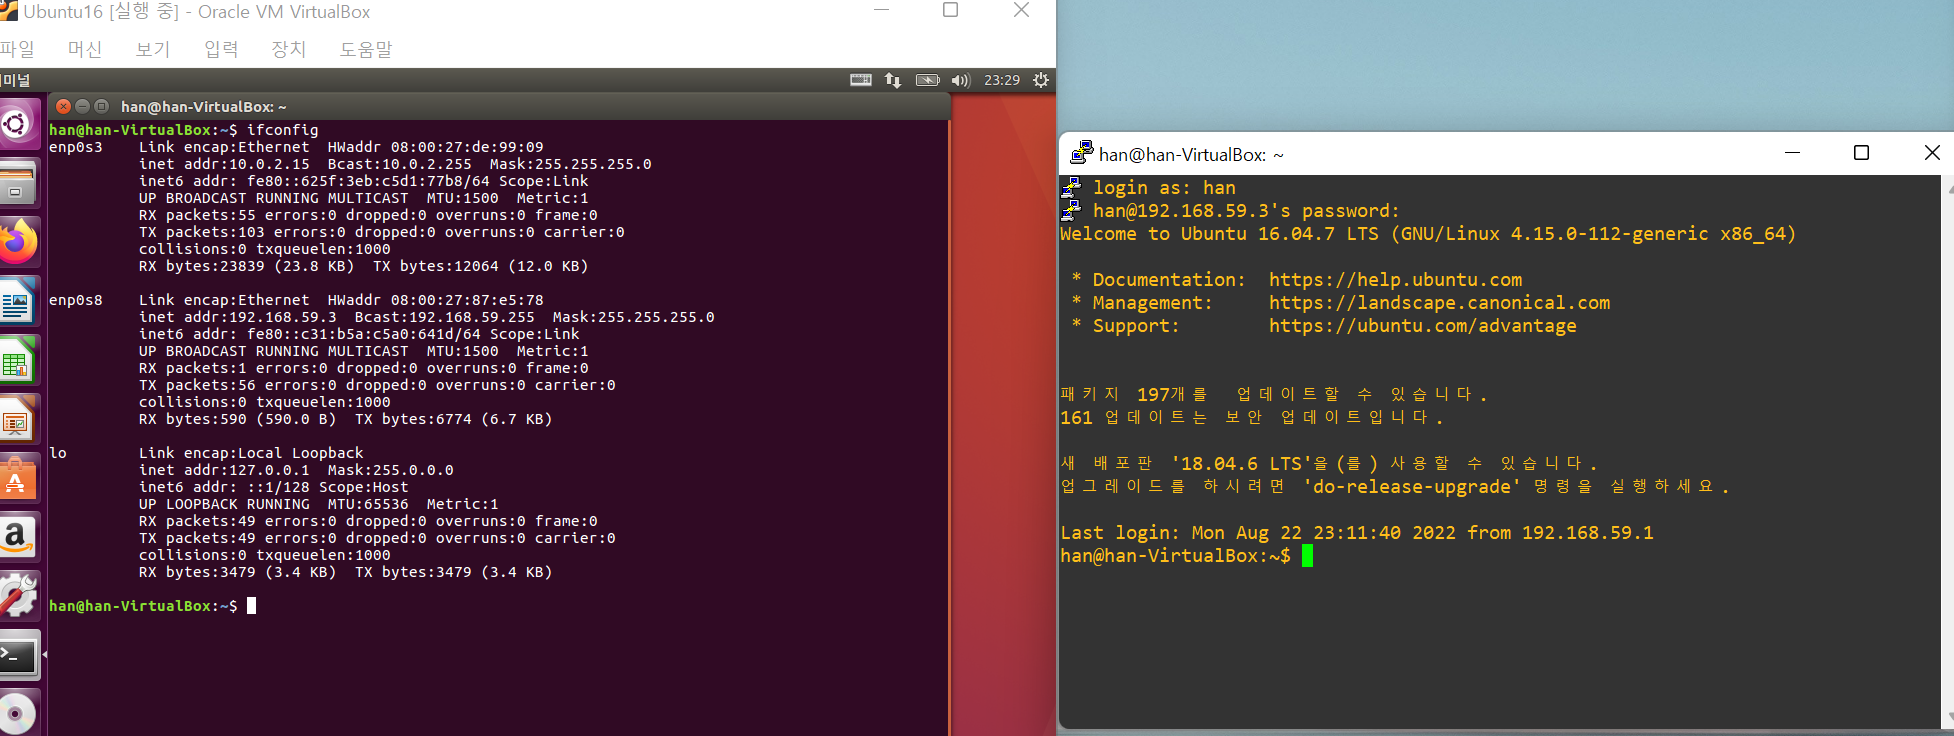Open the 도움말 menu in VirtualBox
Image resolution: width=1954 pixels, height=736 pixels.
tap(366, 49)
